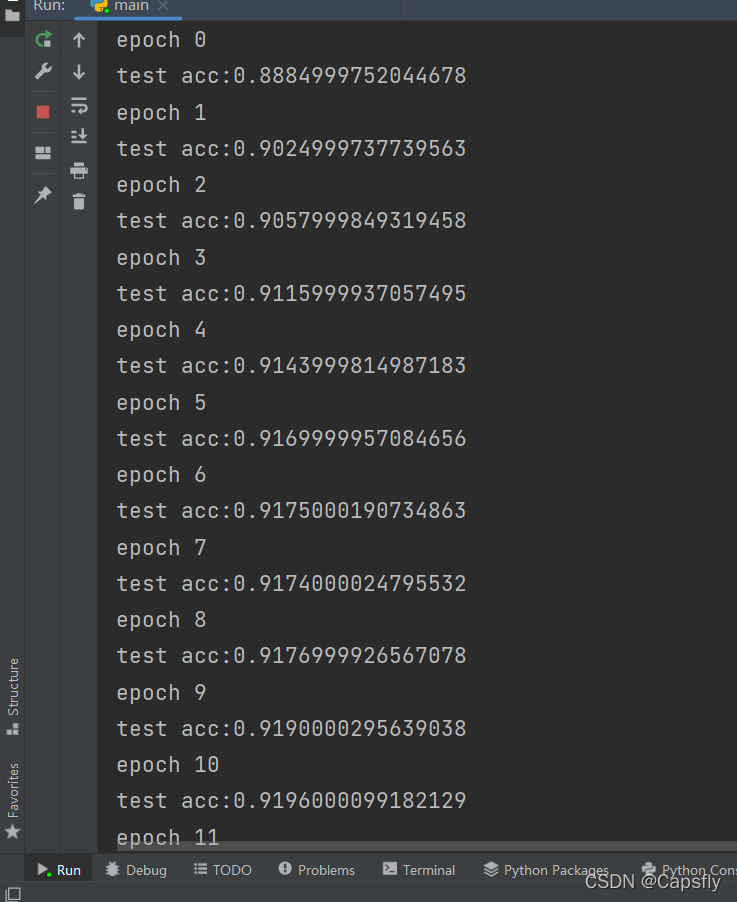Switch to the Run tool window tab
The image size is (737, 902).
(59, 870)
